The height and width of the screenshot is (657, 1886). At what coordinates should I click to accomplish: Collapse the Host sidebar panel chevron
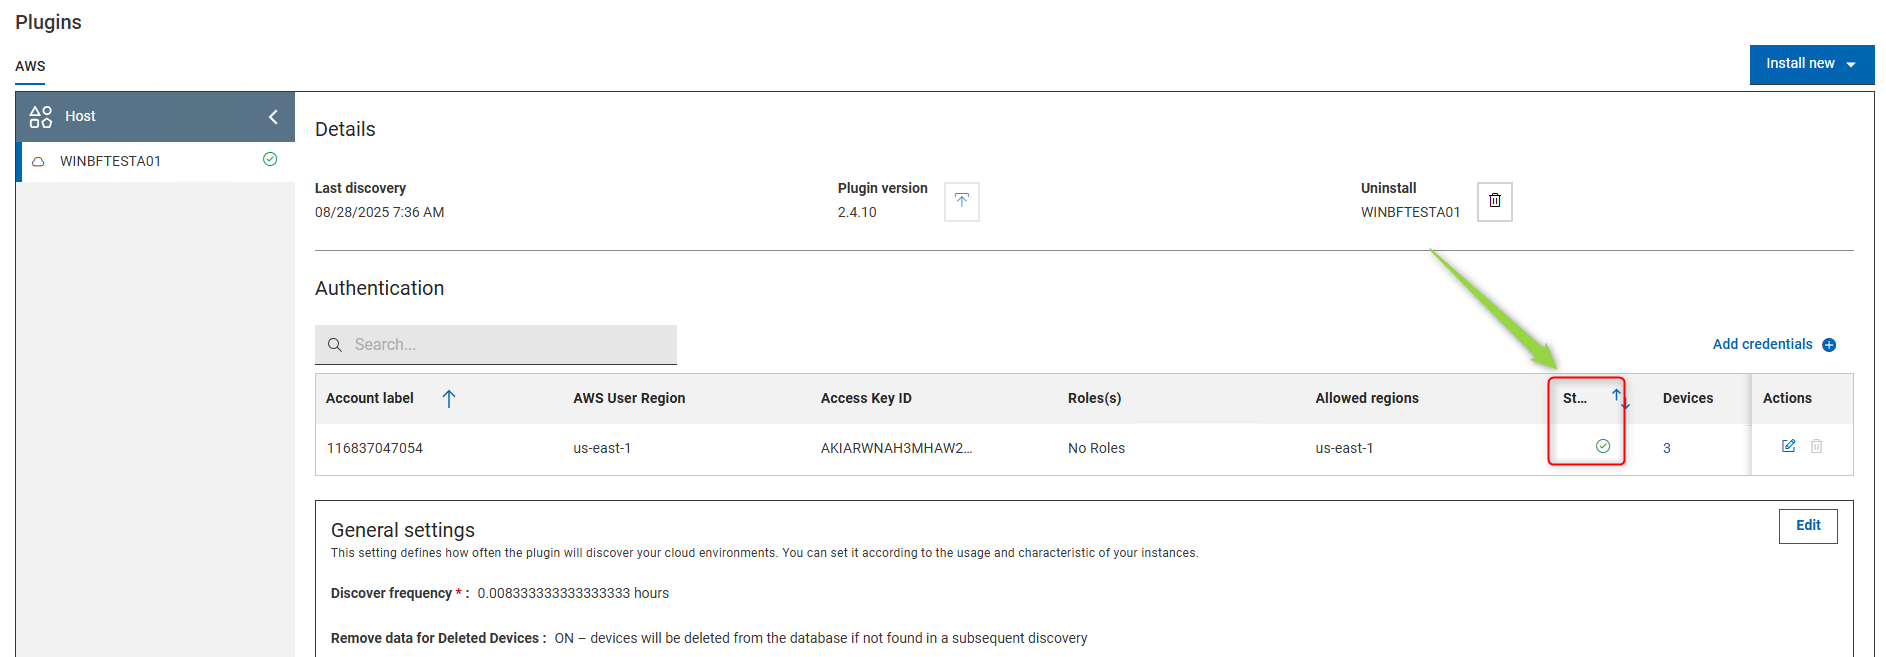point(273,117)
